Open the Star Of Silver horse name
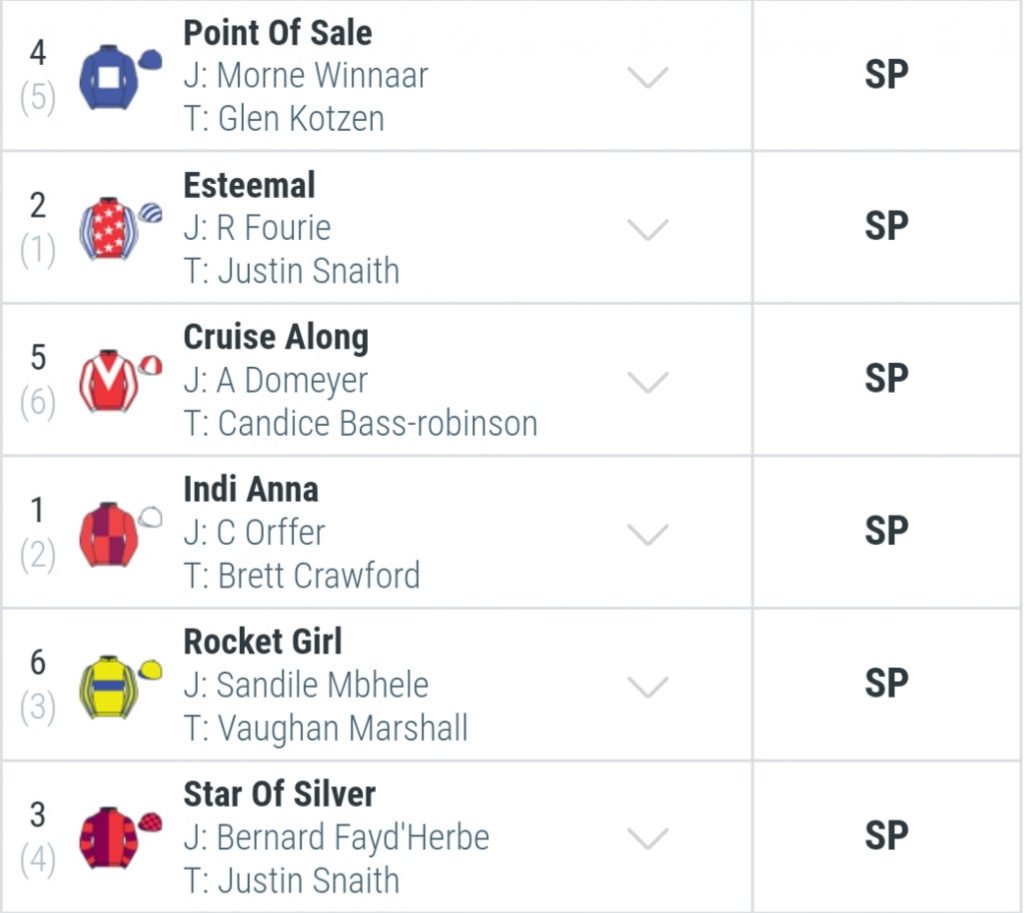1024x913 pixels. coord(280,794)
